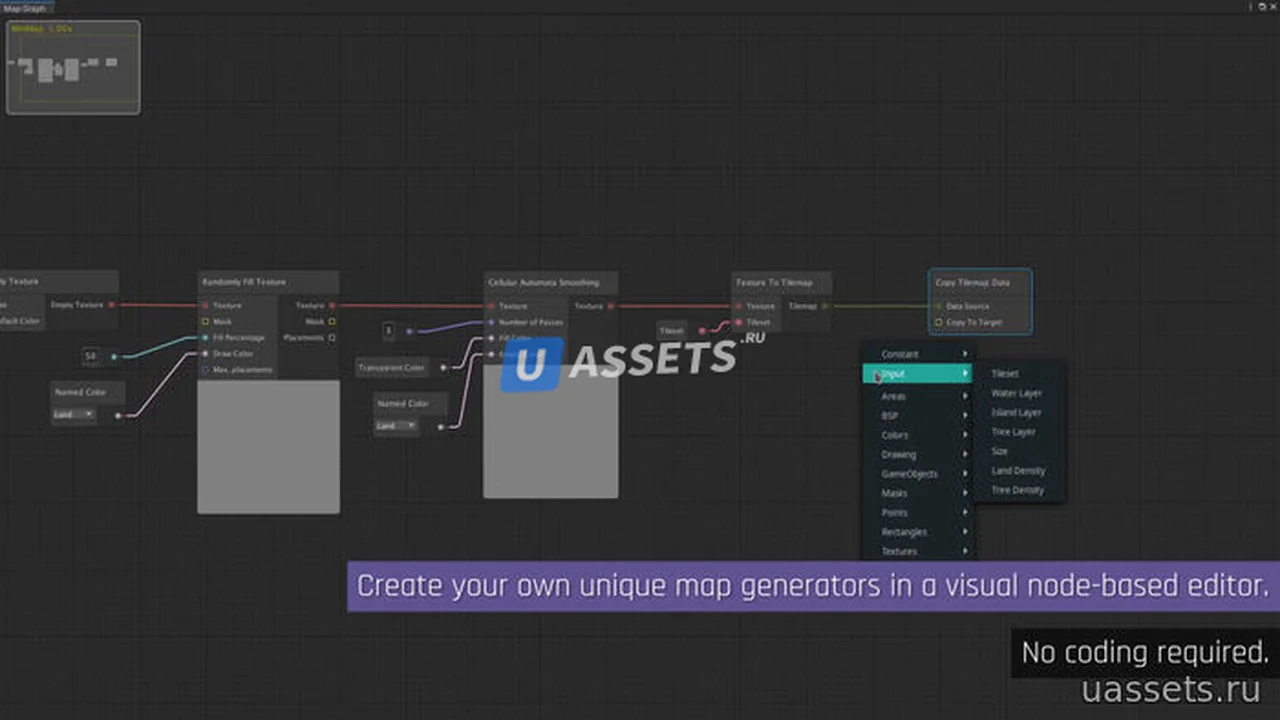Click Mask output port of Randomly Fill Texture
The height and width of the screenshot is (720, 1280).
pos(332,322)
